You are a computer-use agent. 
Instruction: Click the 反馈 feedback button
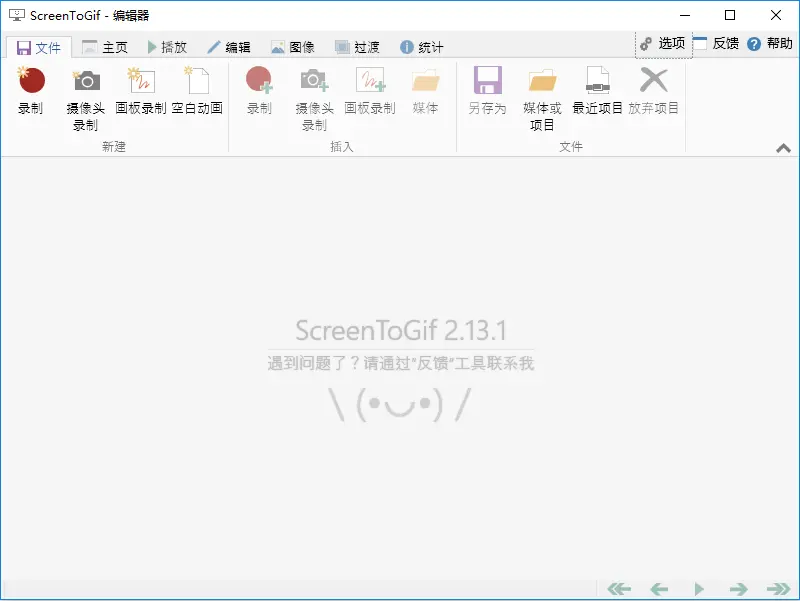pos(717,43)
